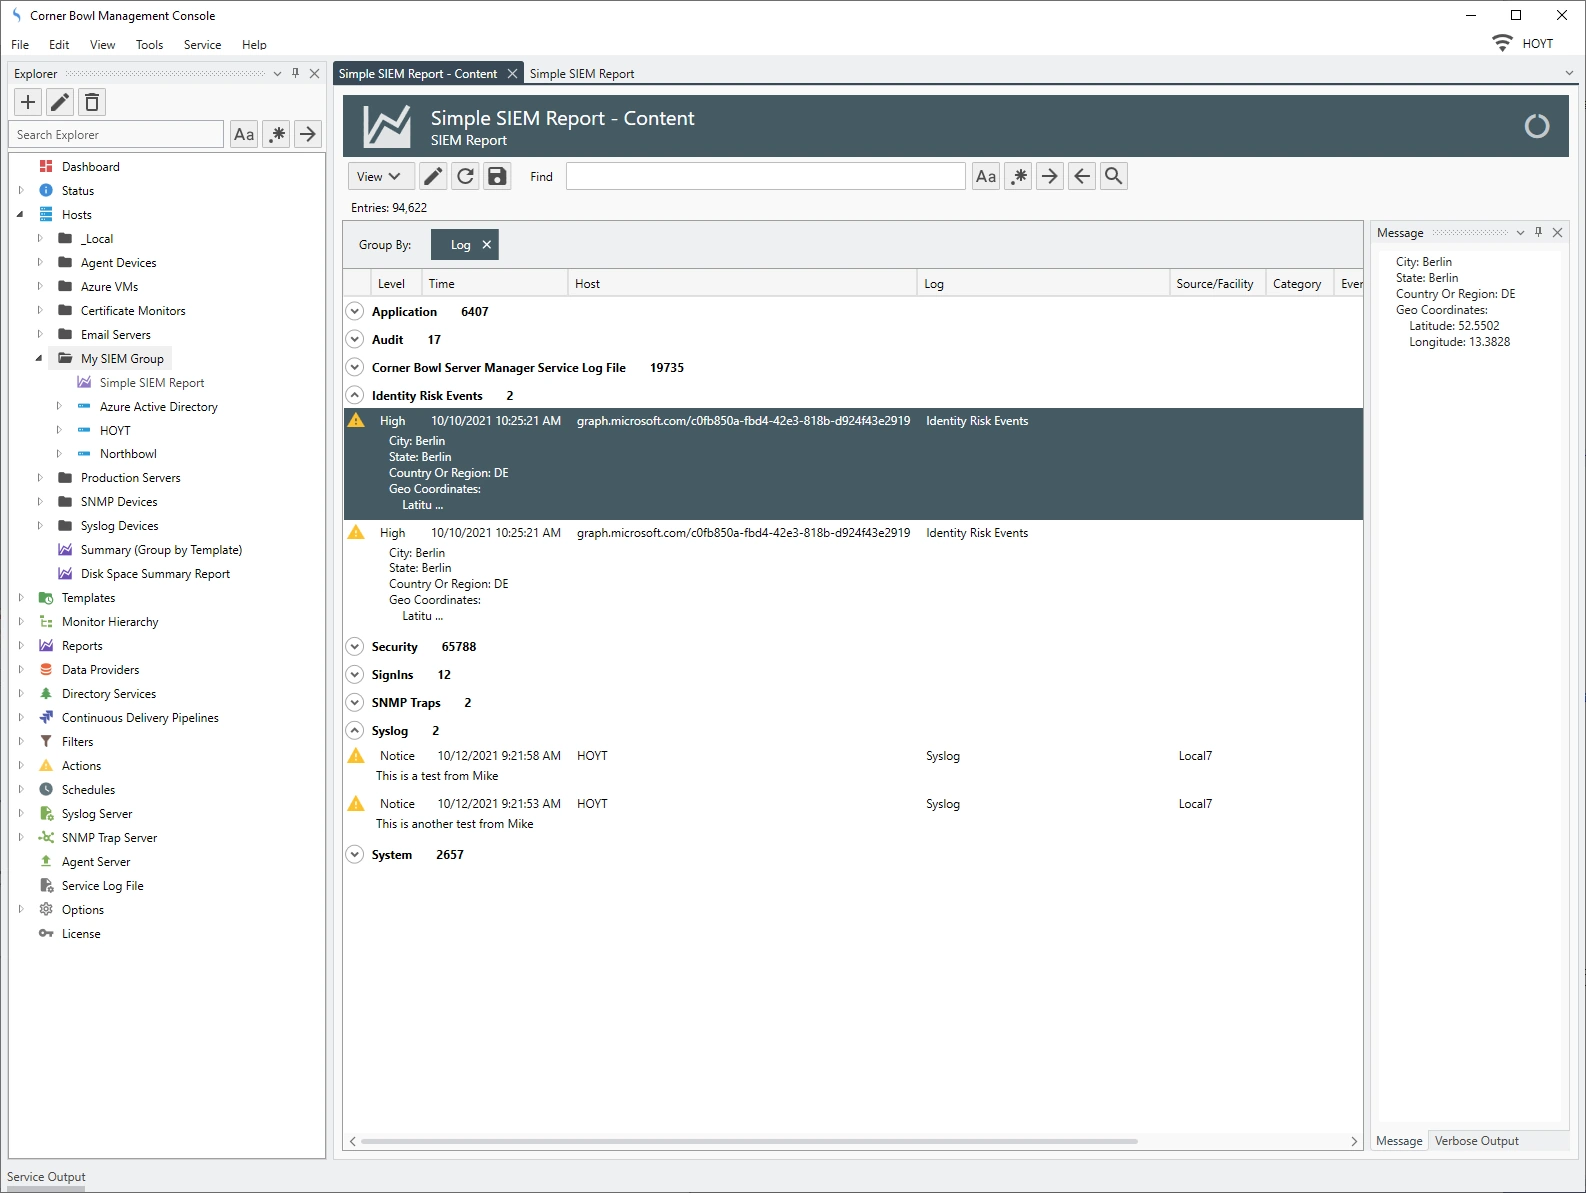Toggle regex asterisk option in Explorer search
Screen dimensions: 1586x1193
(x=277, y=134)
